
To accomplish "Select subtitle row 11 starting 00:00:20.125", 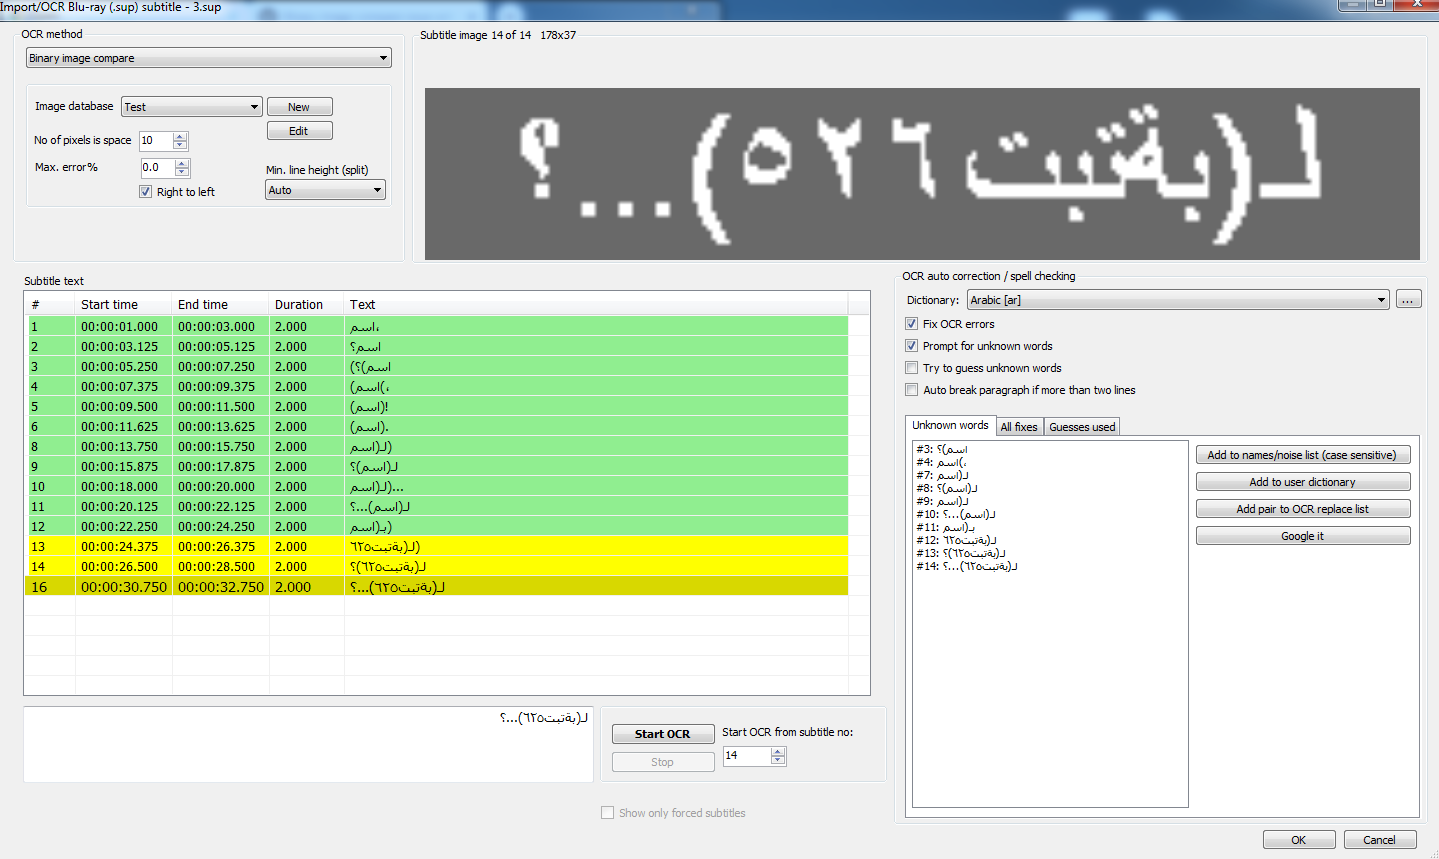I will coord(436,506).
